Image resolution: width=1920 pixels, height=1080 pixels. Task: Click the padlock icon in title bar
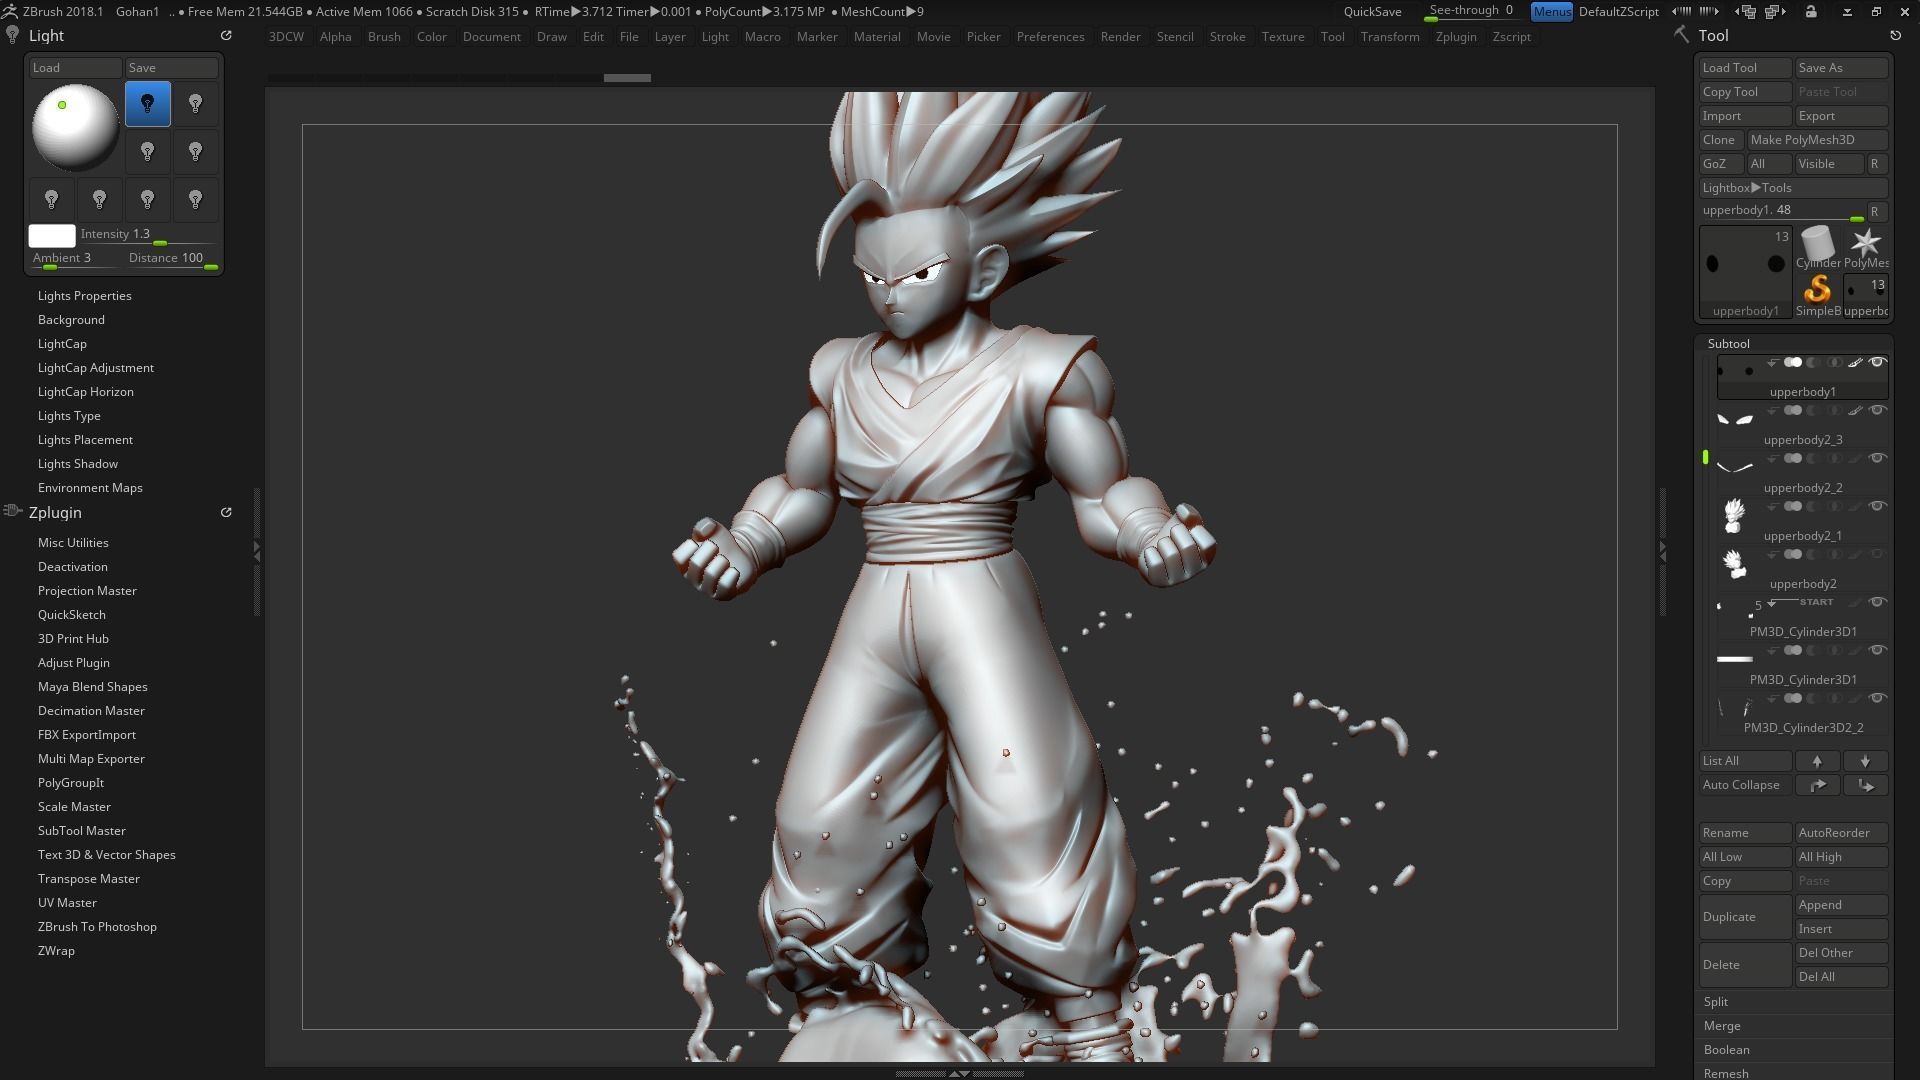(1811, 11)
